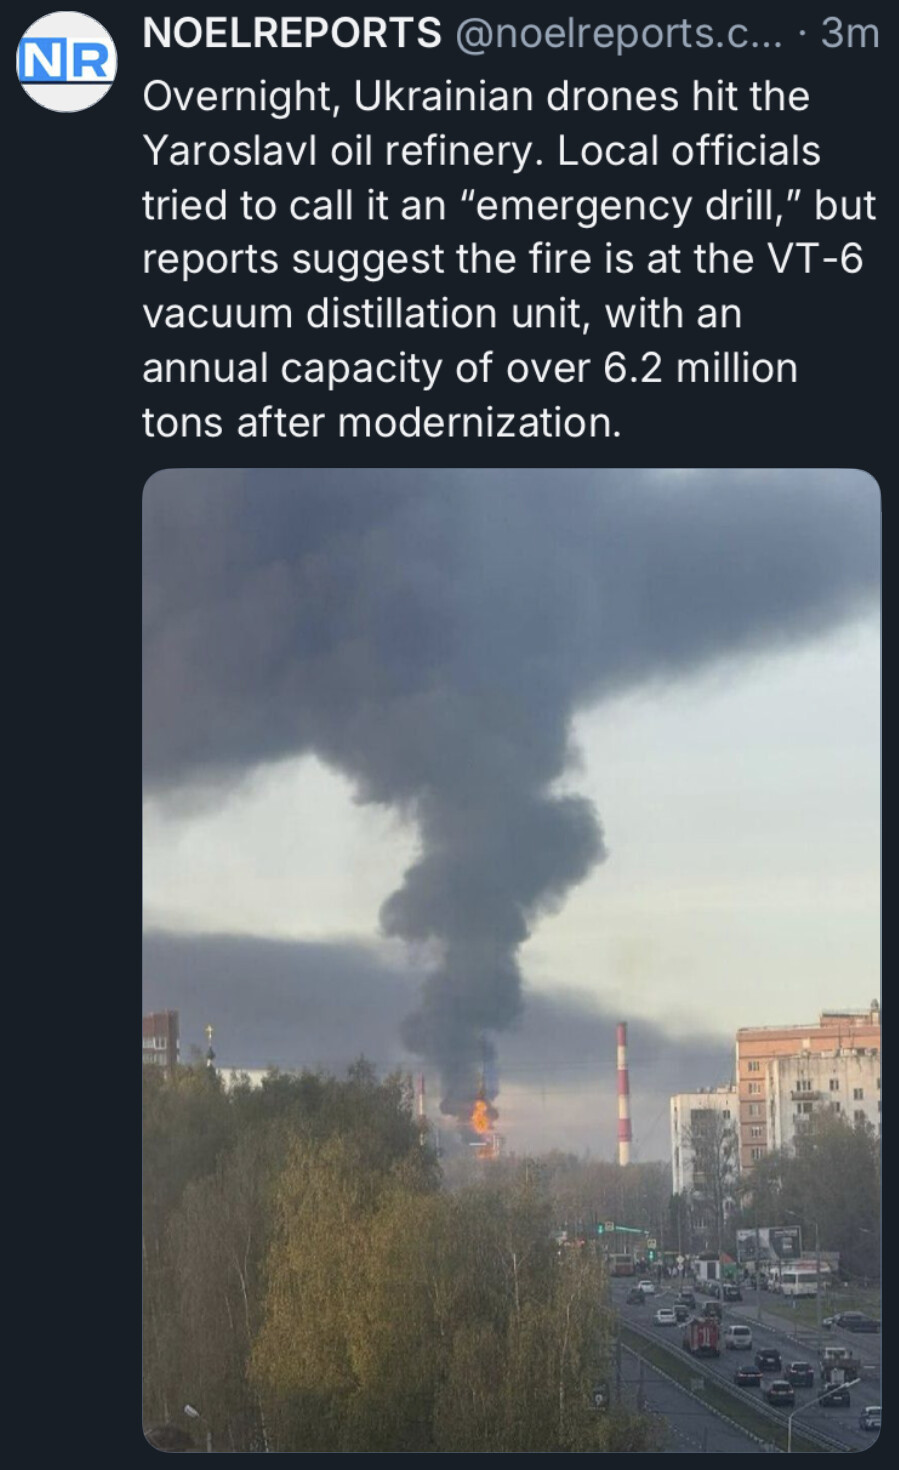Open the attached refinery fire photo

pos(511,960)
